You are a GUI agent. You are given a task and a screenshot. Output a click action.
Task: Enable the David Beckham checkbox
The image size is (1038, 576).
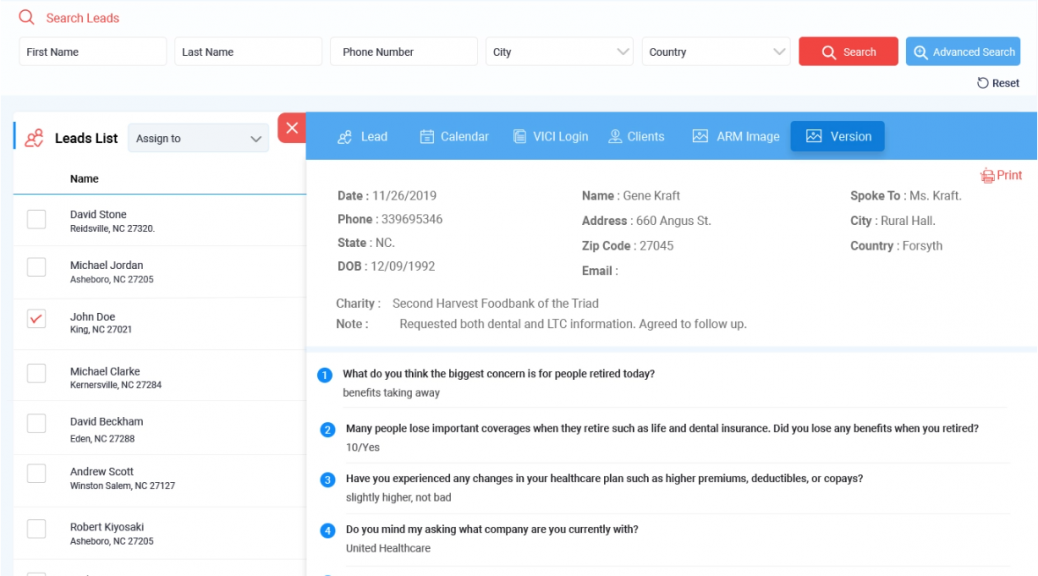point(36,424)
